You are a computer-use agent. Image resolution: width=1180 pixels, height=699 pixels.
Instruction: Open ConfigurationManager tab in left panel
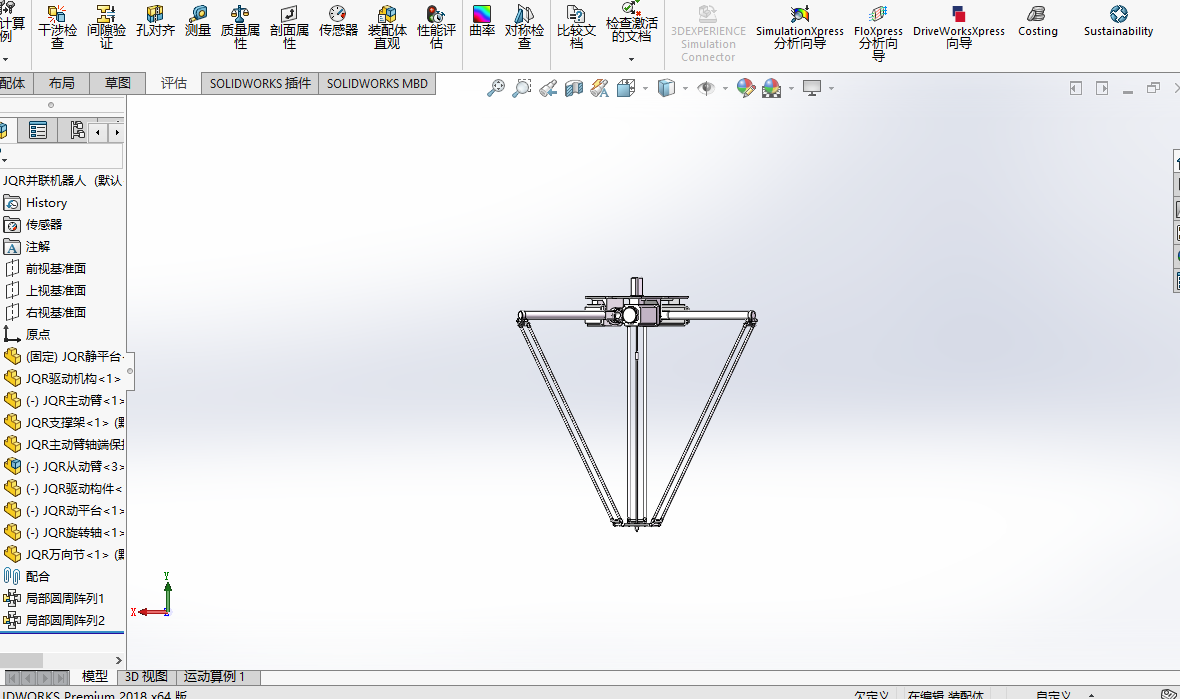tap(76, 131)
